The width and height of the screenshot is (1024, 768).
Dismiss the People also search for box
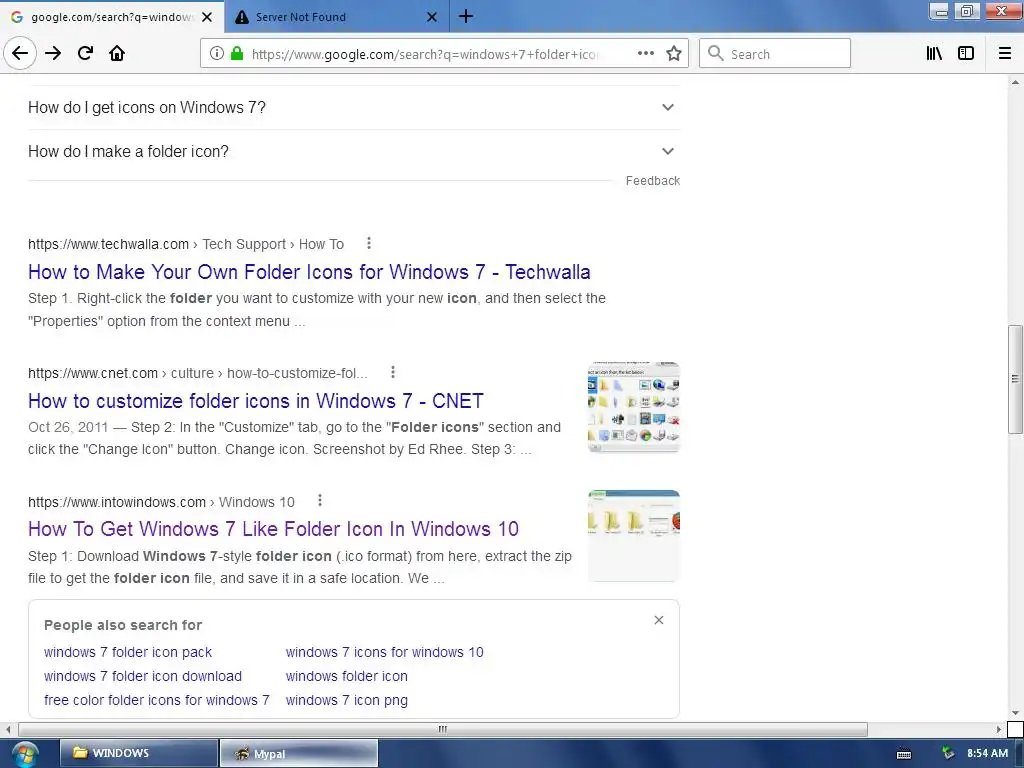[x=659, y=620]
